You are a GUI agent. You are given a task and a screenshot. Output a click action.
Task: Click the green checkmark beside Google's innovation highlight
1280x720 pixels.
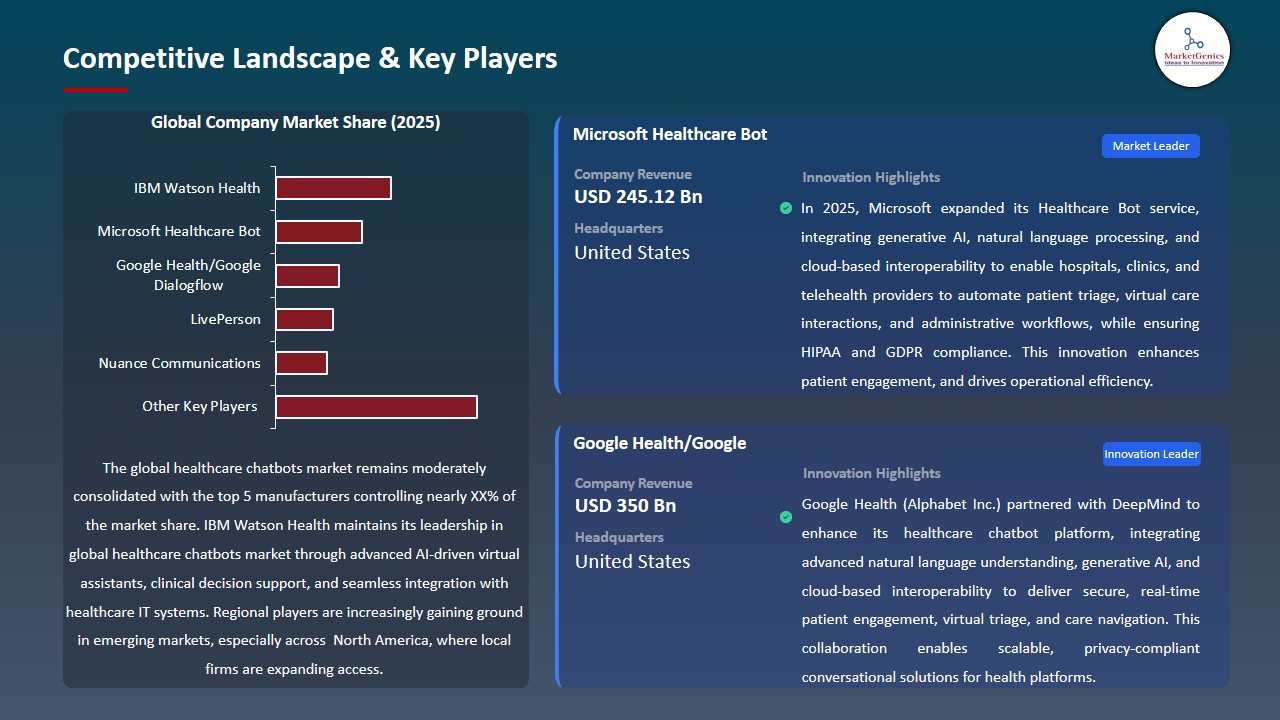(786, 517)
